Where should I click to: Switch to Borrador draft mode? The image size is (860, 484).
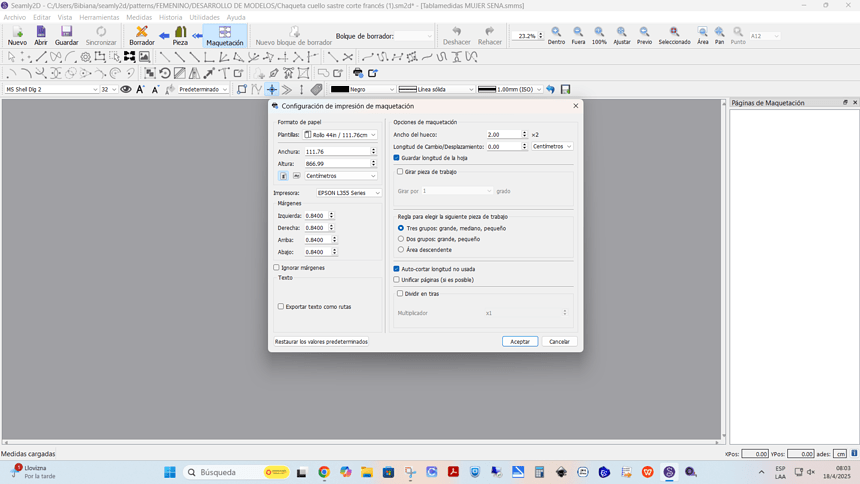click(x=142, y=36)
